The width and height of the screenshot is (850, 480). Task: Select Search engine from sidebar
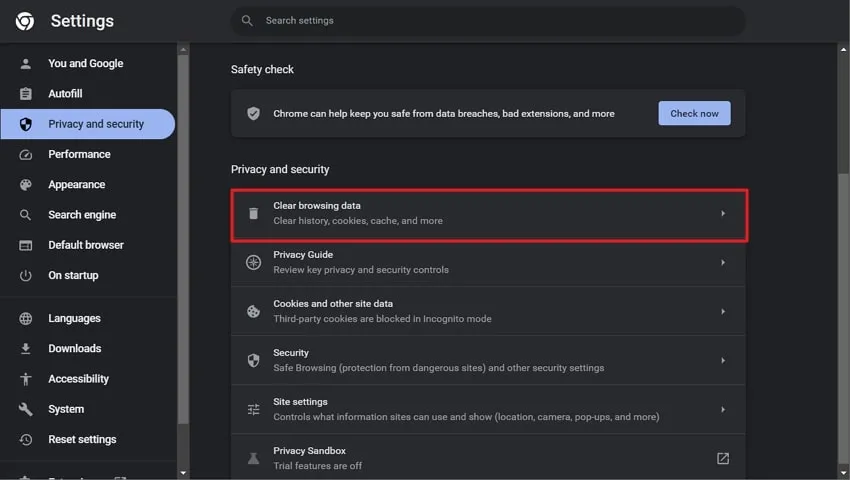(x=82, y=215)
